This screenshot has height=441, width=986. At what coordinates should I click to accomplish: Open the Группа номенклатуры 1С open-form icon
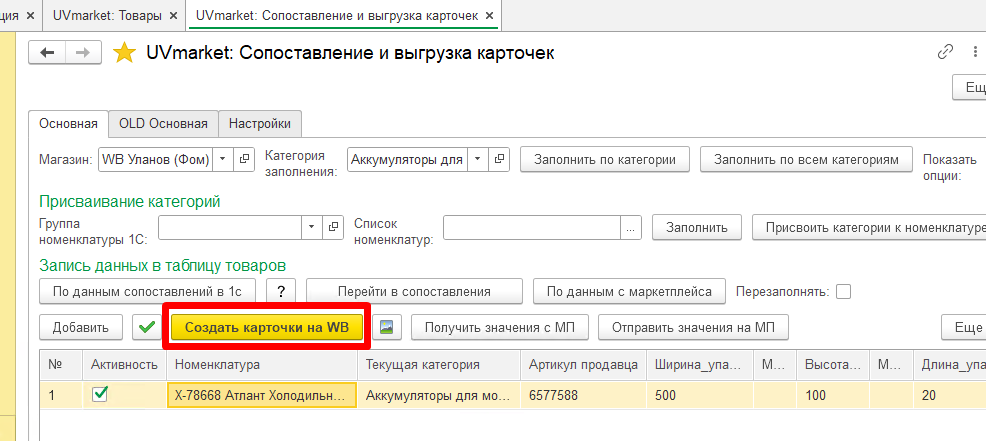(x=333, y=228)
